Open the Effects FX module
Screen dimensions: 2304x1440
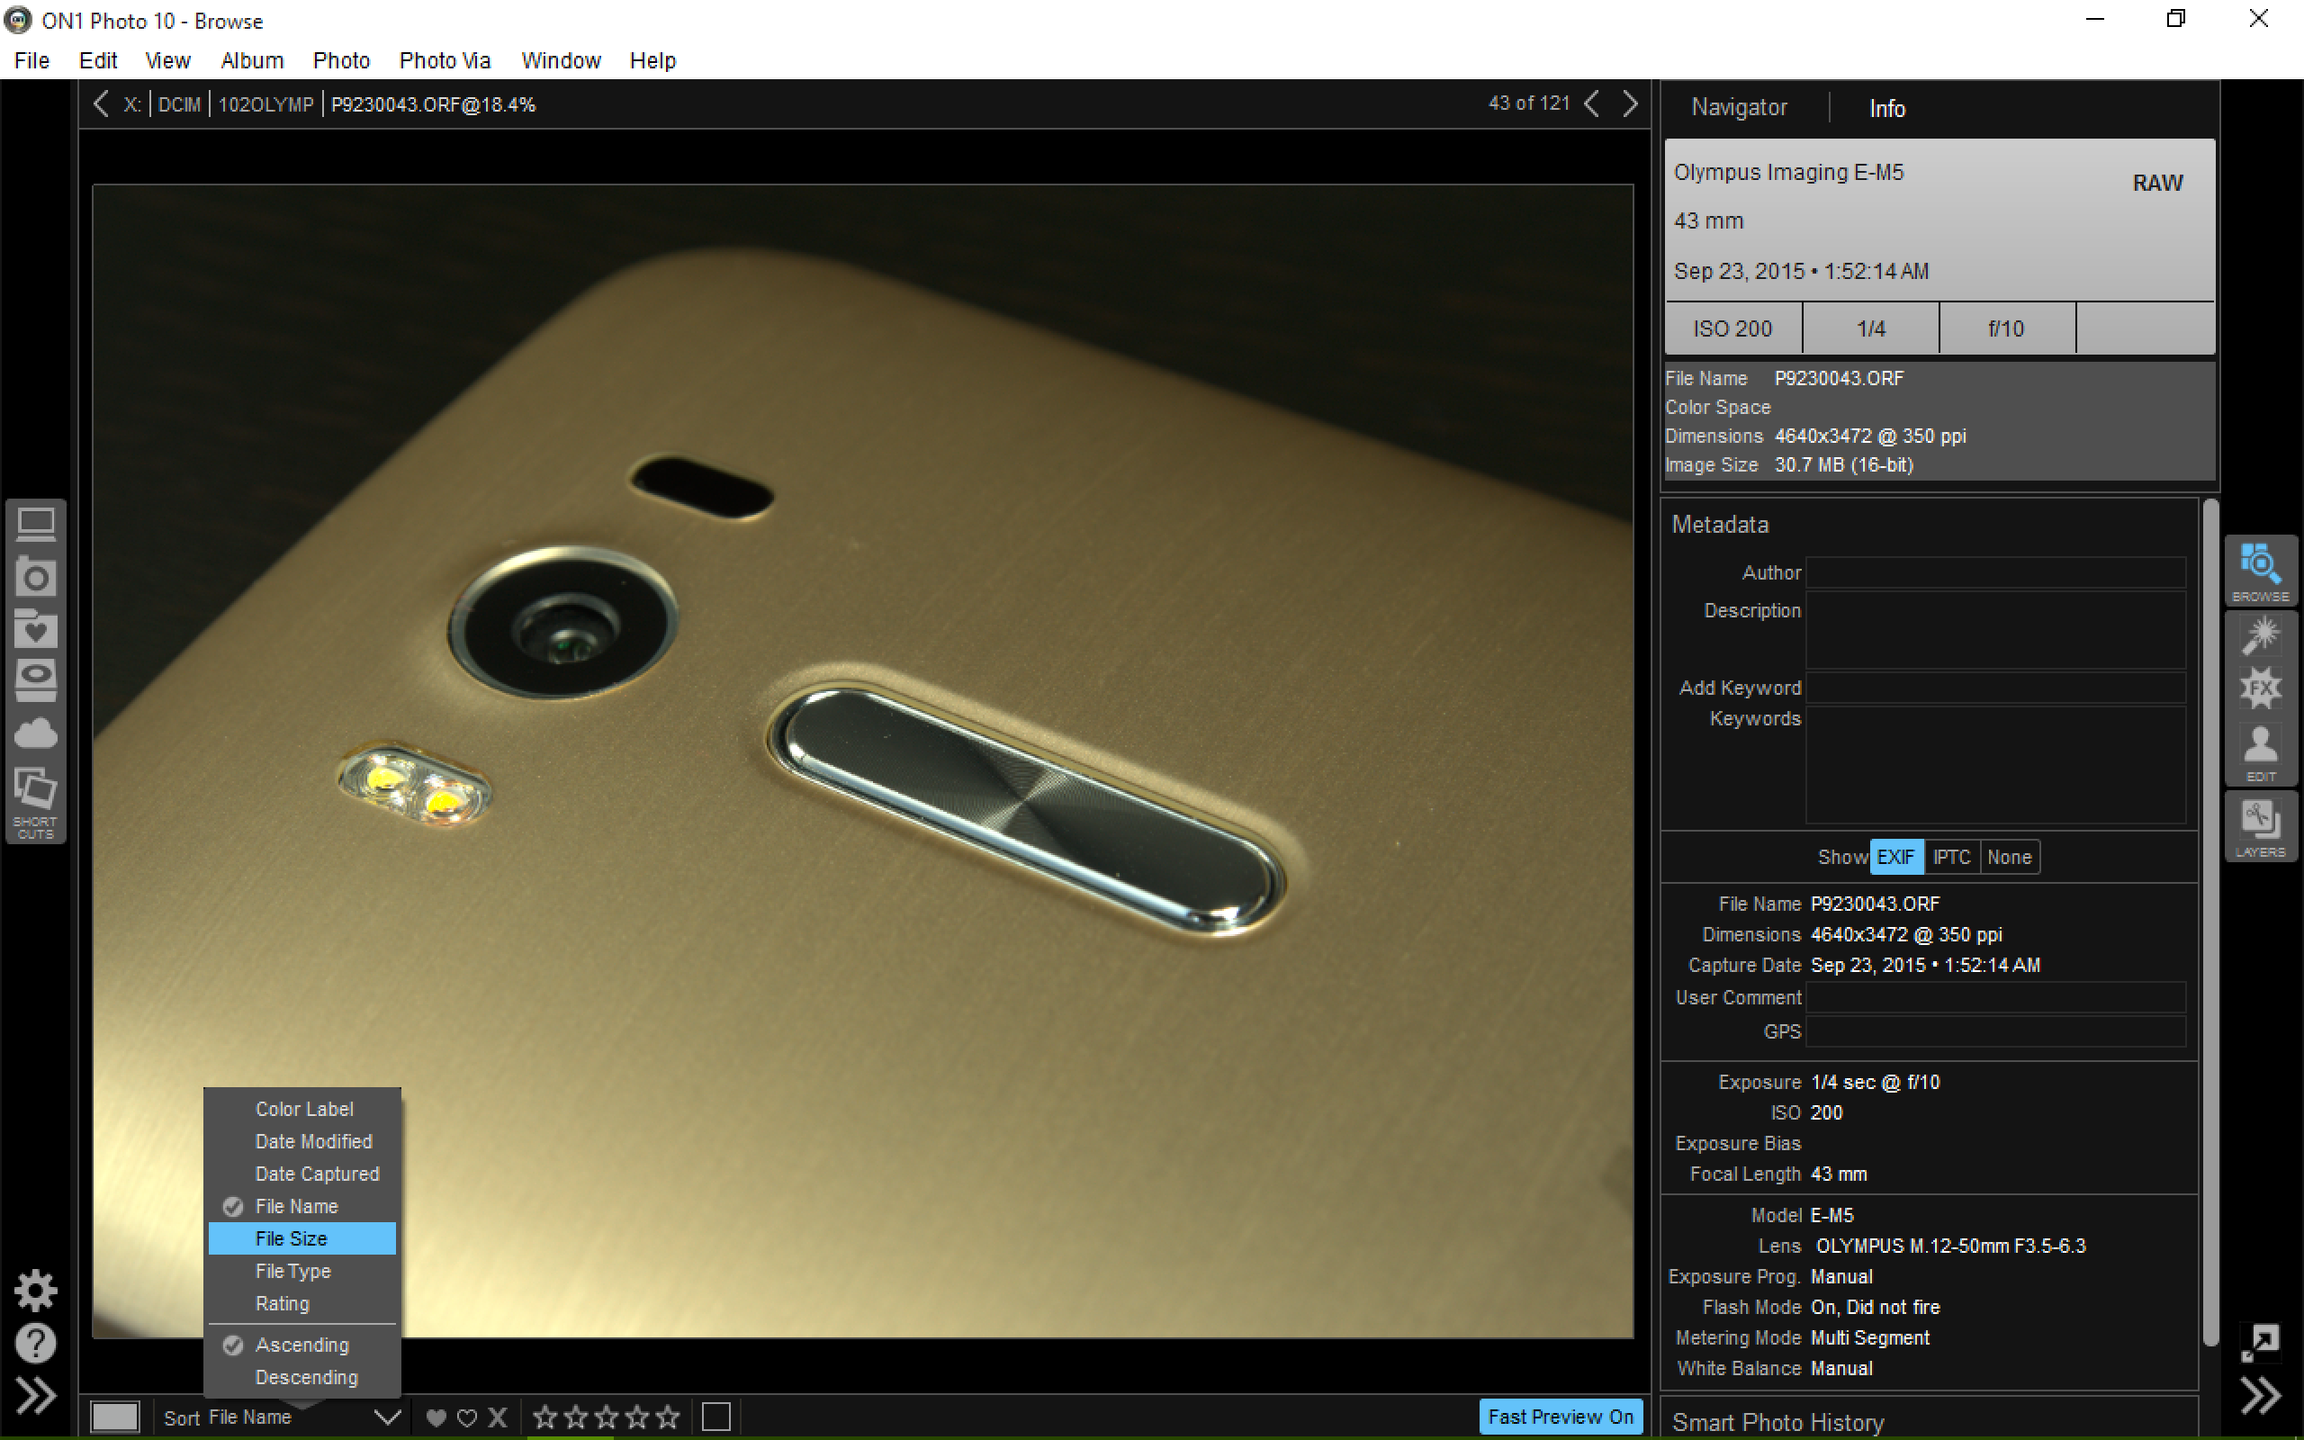(2260, 688)
